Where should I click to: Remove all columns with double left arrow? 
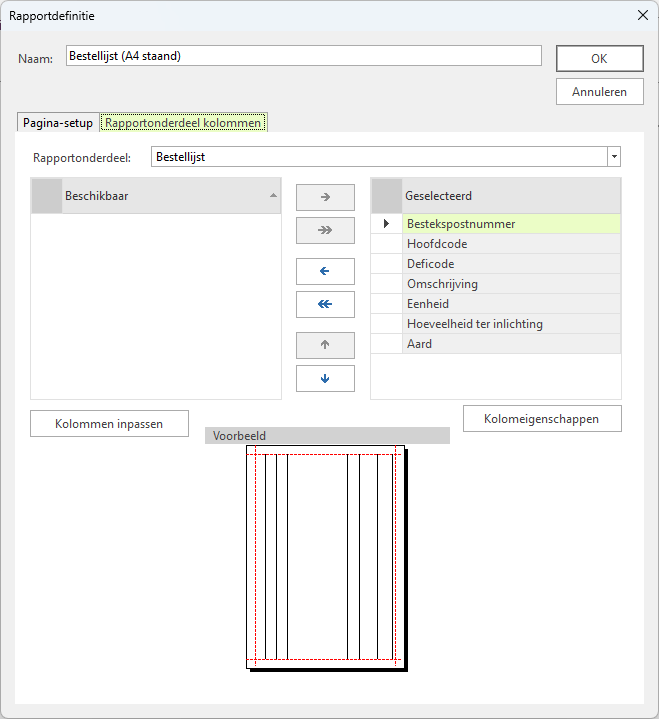tap(325, 304)
